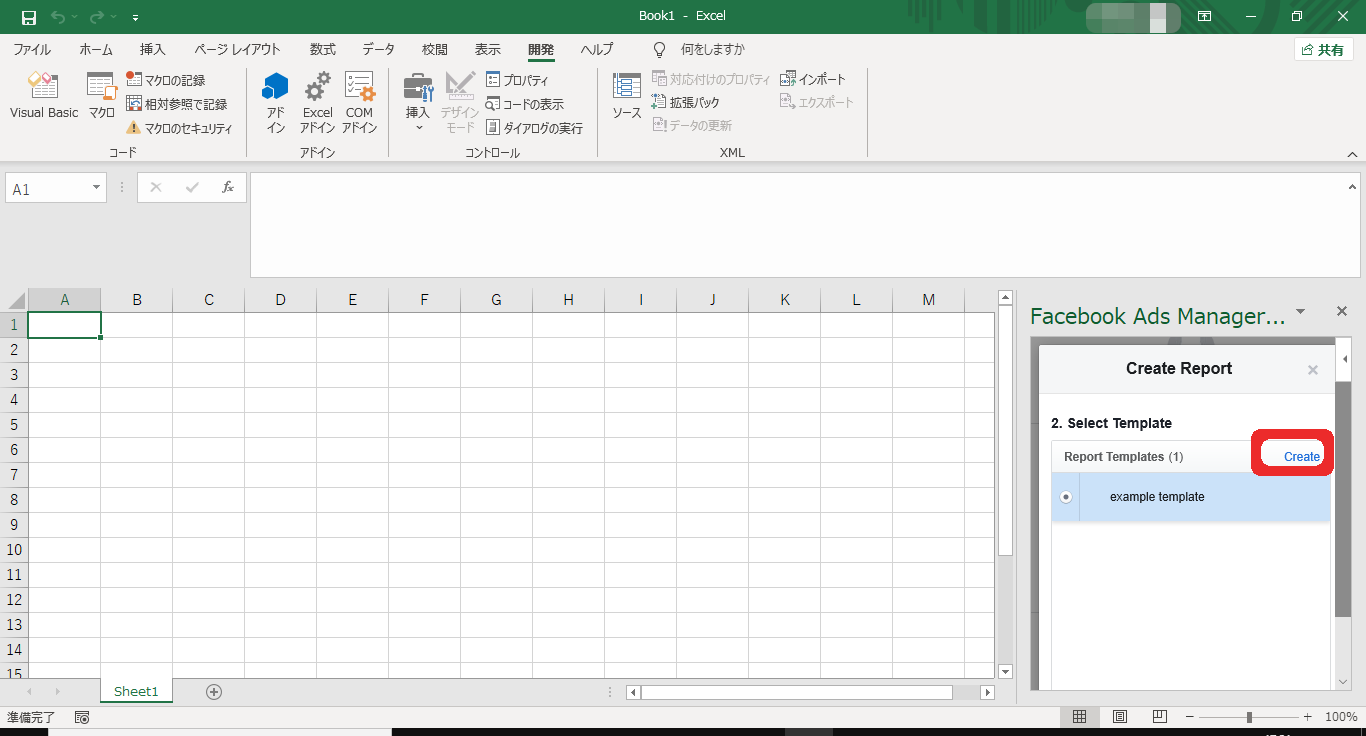Switch to Normal view in status bar

click(x=1079, y=717)
